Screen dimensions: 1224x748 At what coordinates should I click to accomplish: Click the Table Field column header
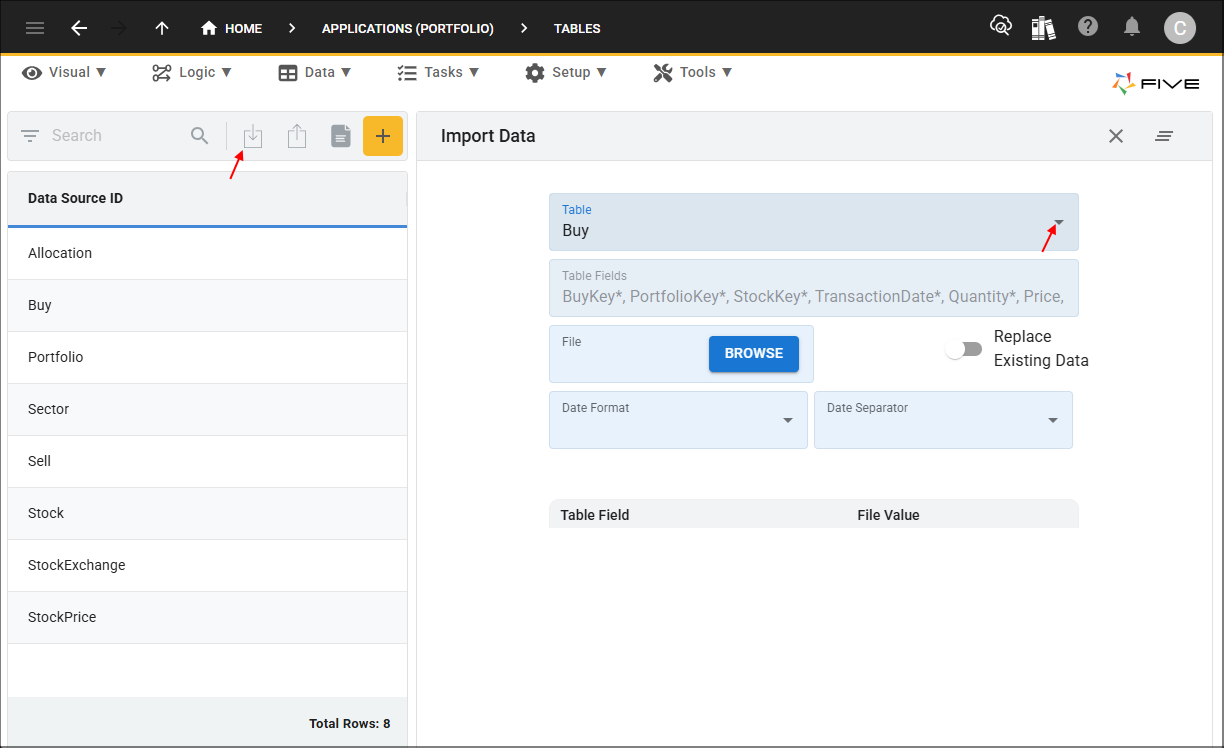pyautogui.click(x=595, y=515)
